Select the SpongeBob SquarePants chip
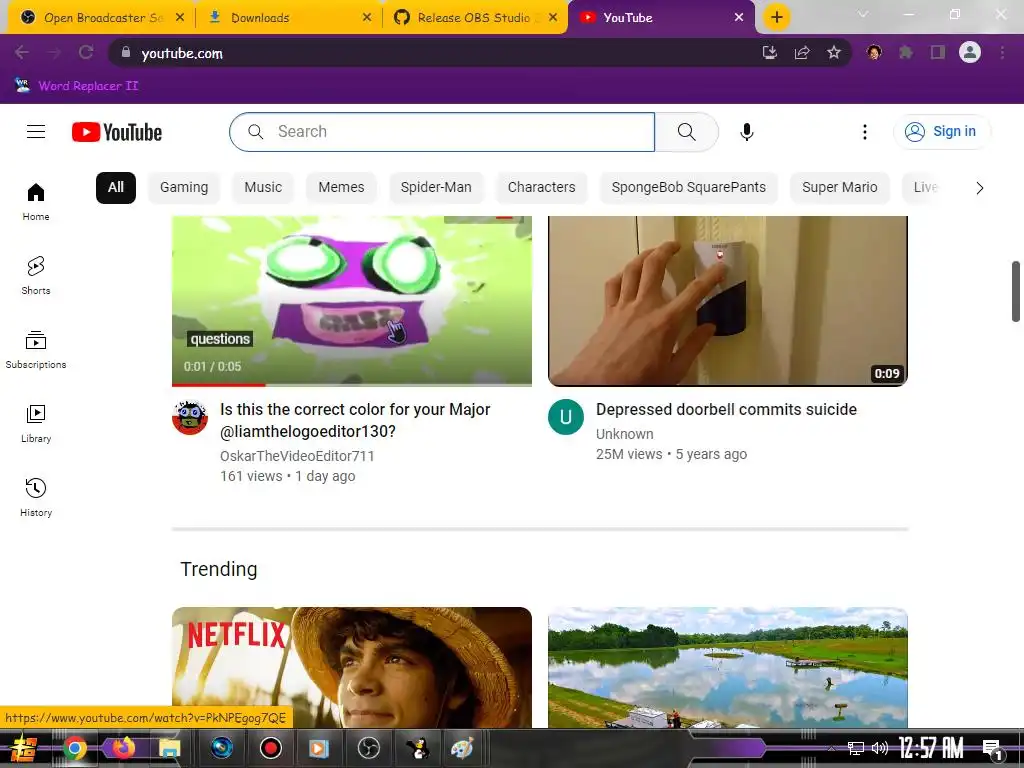 tap(688, 187)
